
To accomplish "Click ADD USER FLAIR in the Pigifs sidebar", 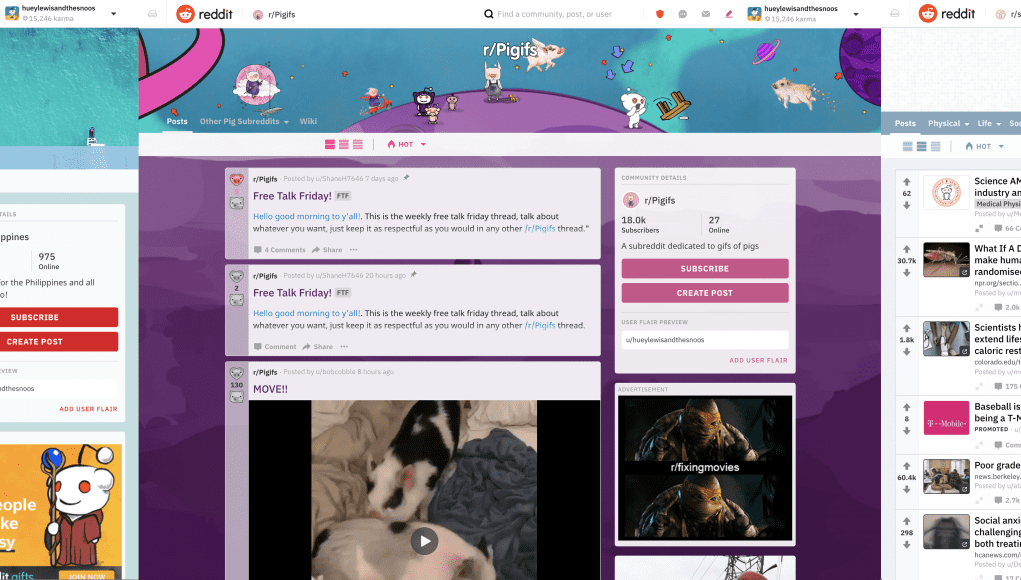I will (759, 360).
